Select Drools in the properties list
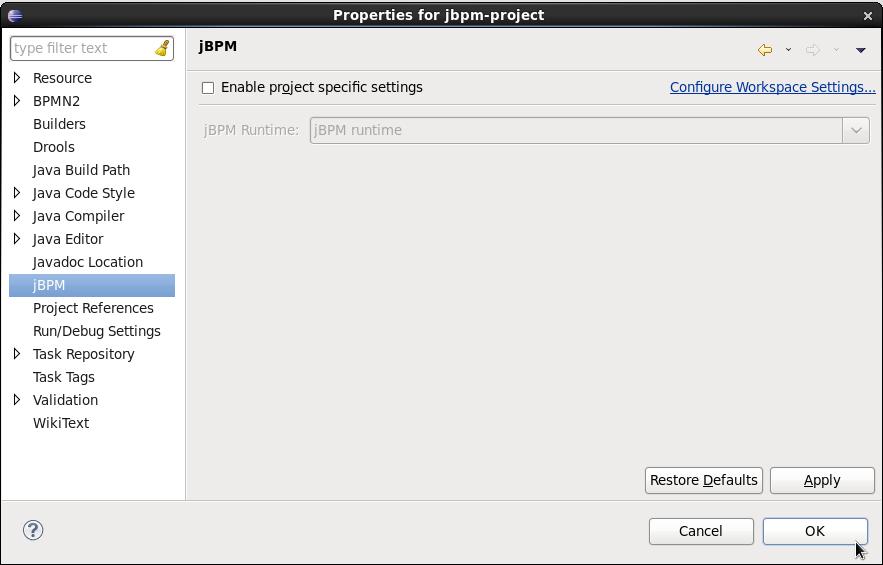Screen dimensions: 883x565 point(54,147)
